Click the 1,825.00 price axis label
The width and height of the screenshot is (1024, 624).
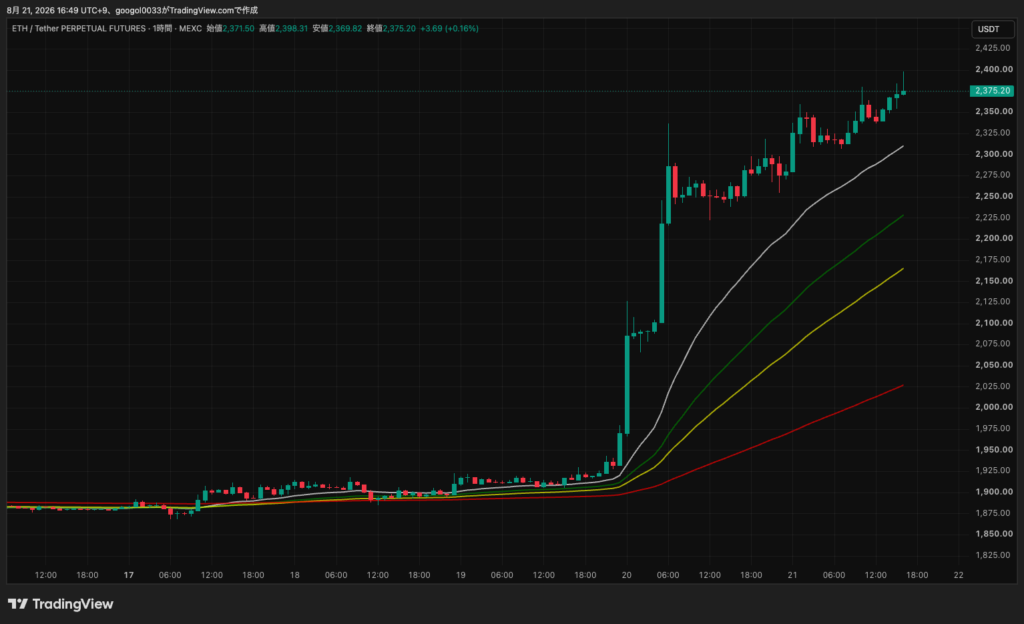(993, 555)
